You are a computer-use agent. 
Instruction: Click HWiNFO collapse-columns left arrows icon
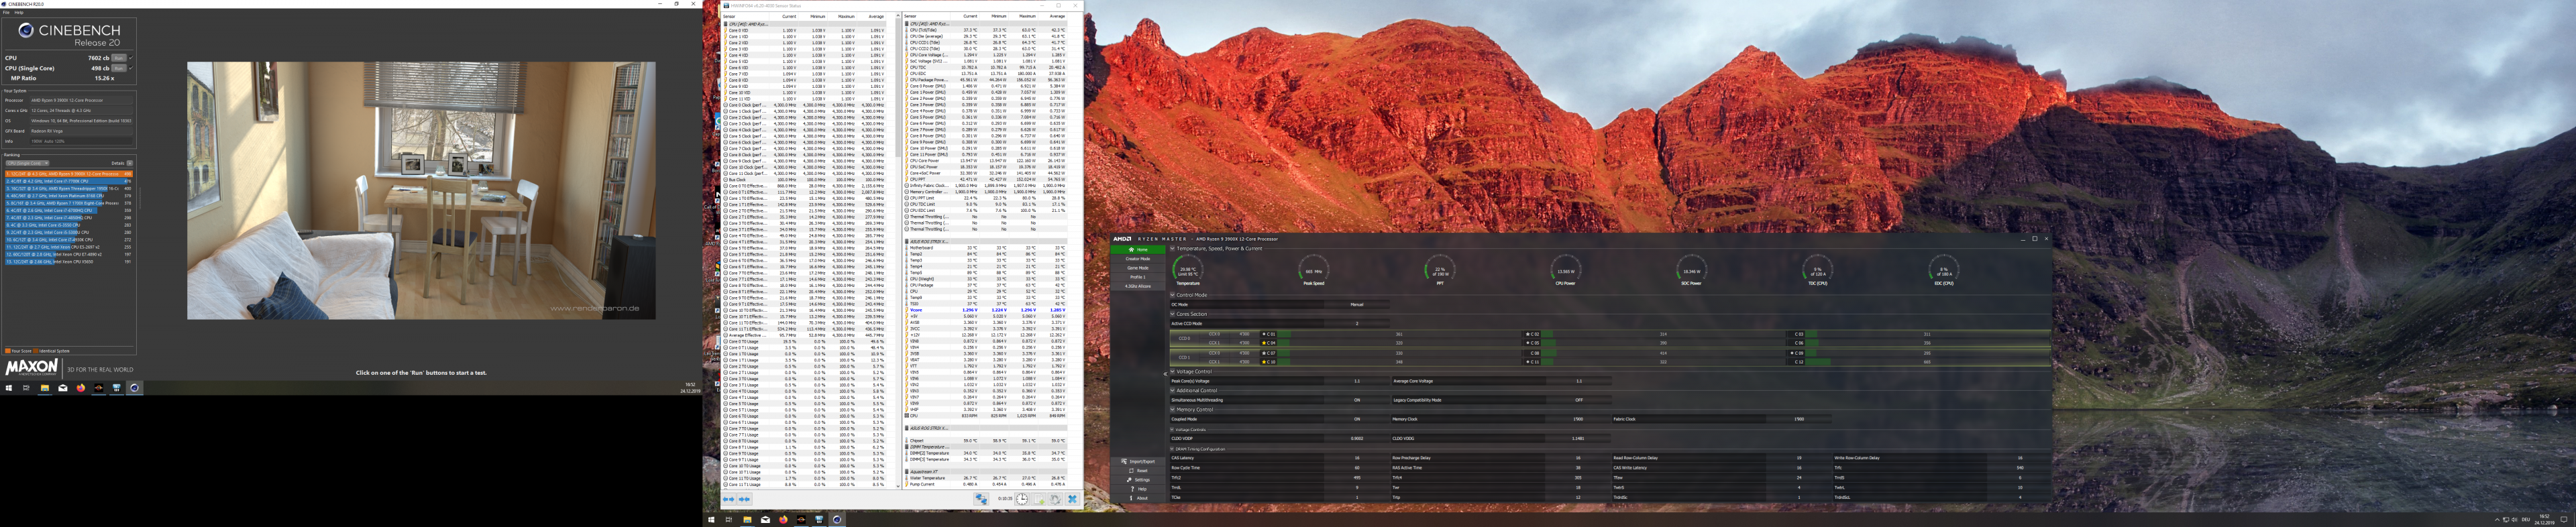click(x=729, y=498)
